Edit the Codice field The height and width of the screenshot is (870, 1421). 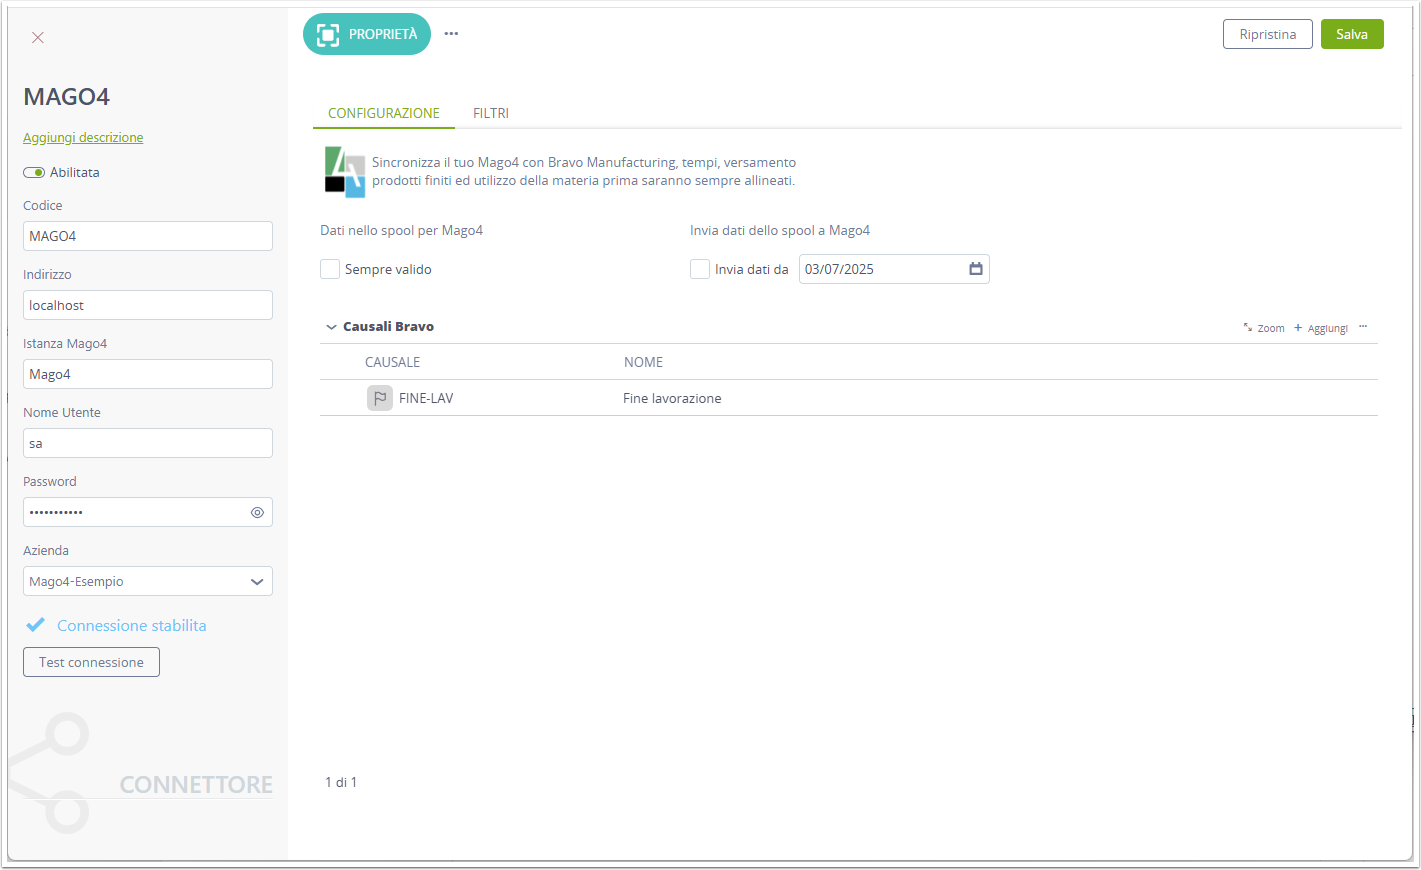click(148, 236)
